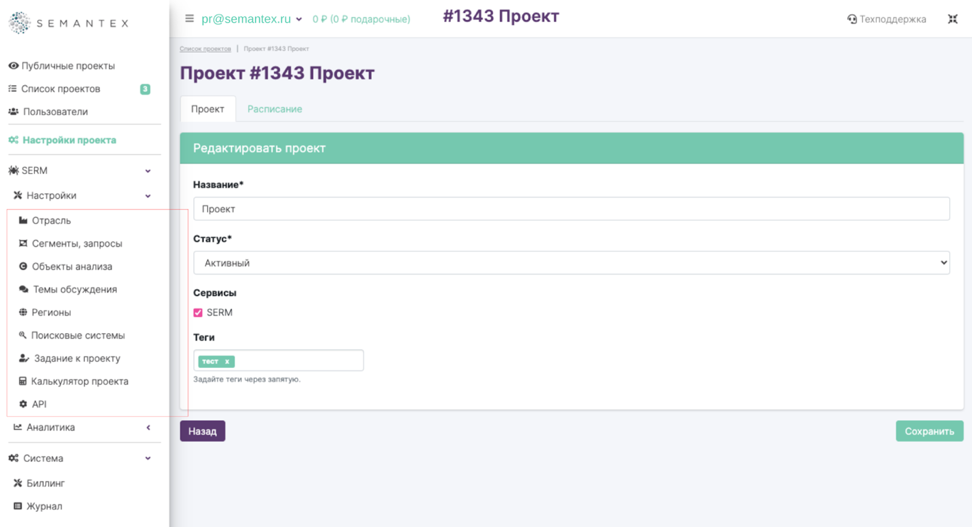The height and width of the screenshot is (527, 972).
Task: Click the list icon beside Список проектов
Action: coord(12,89)
